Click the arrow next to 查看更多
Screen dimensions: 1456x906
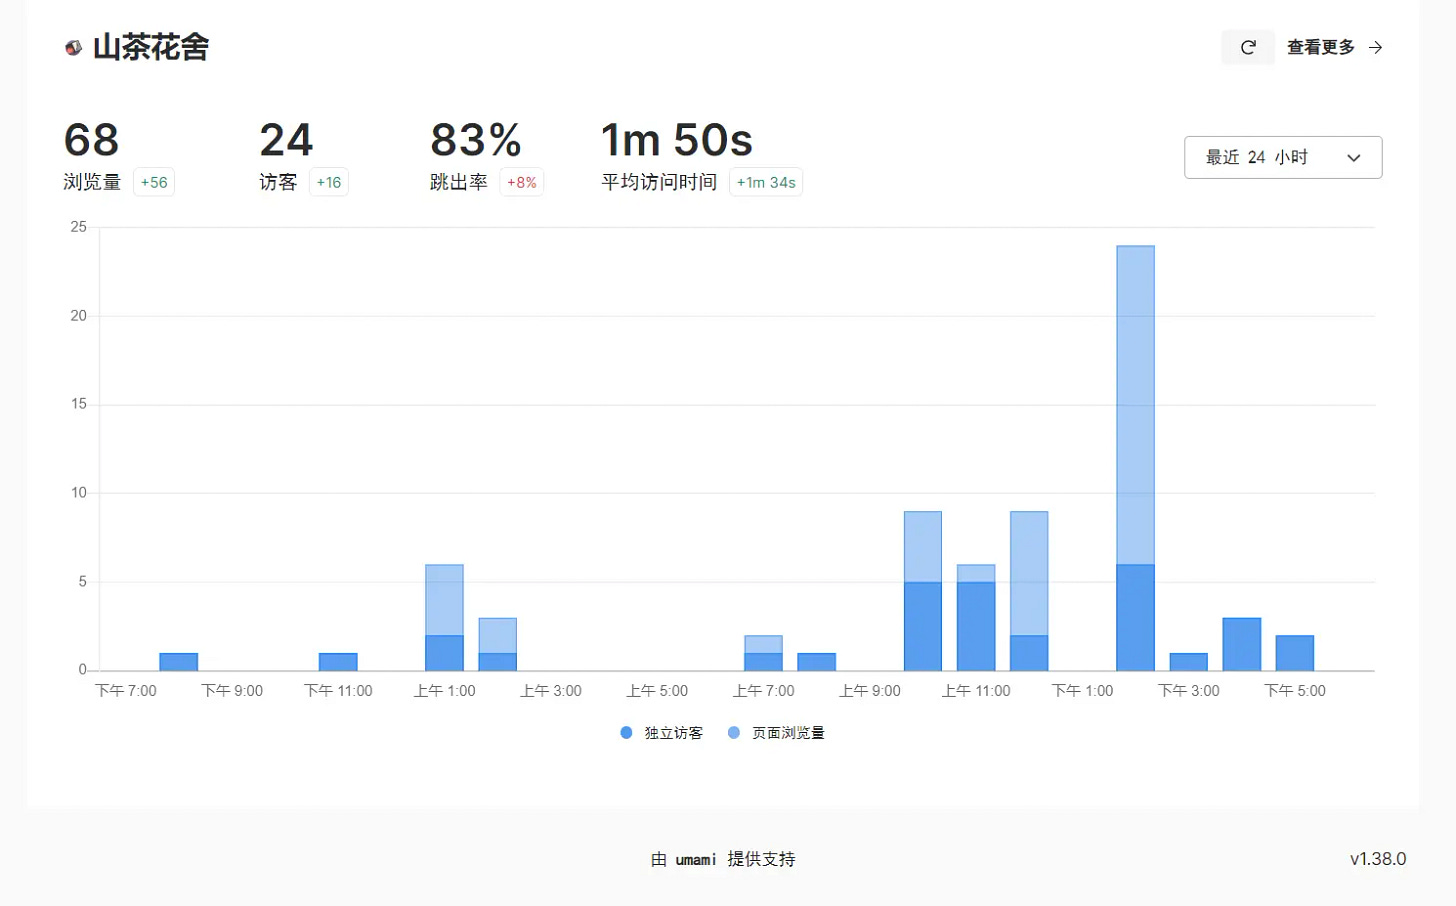[1376, 47]
